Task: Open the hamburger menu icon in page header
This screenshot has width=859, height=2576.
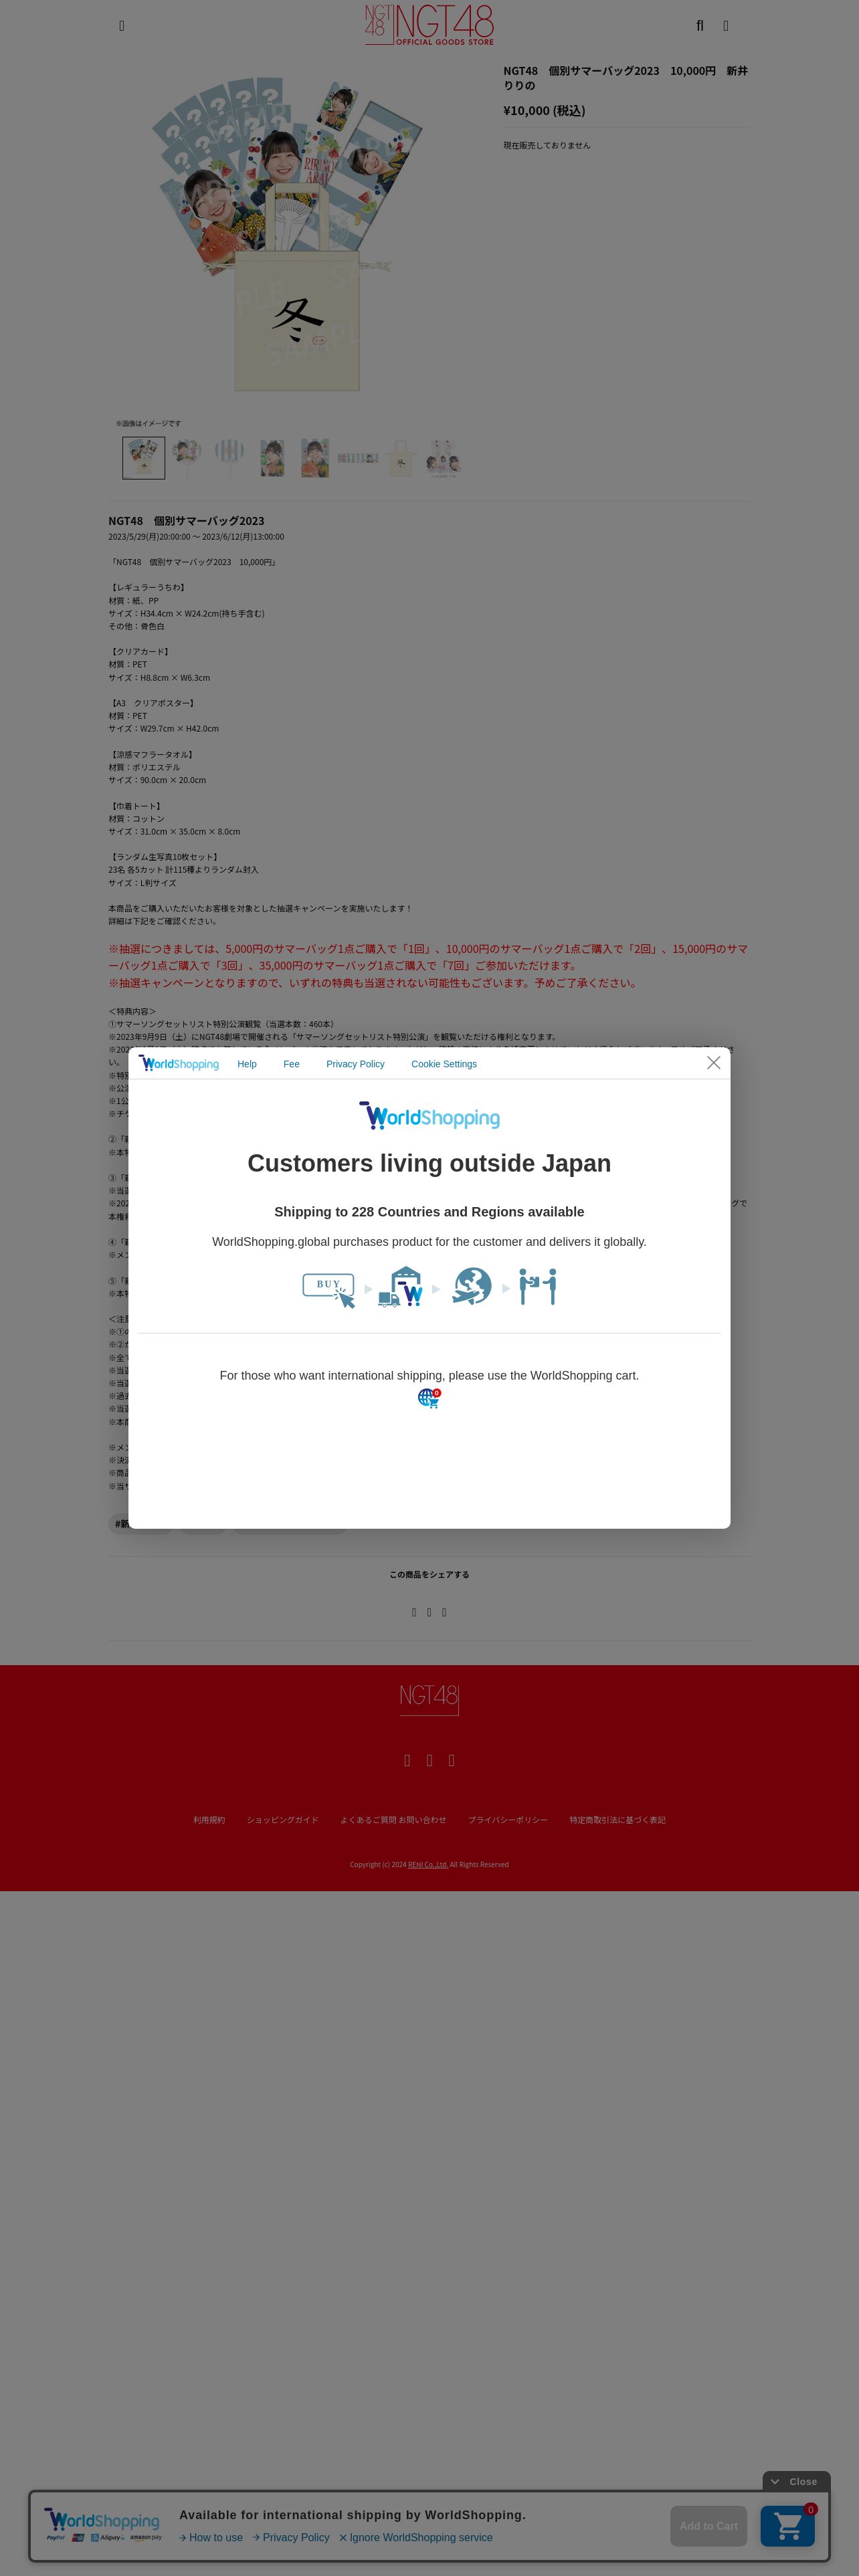Action: pos(122,26)
